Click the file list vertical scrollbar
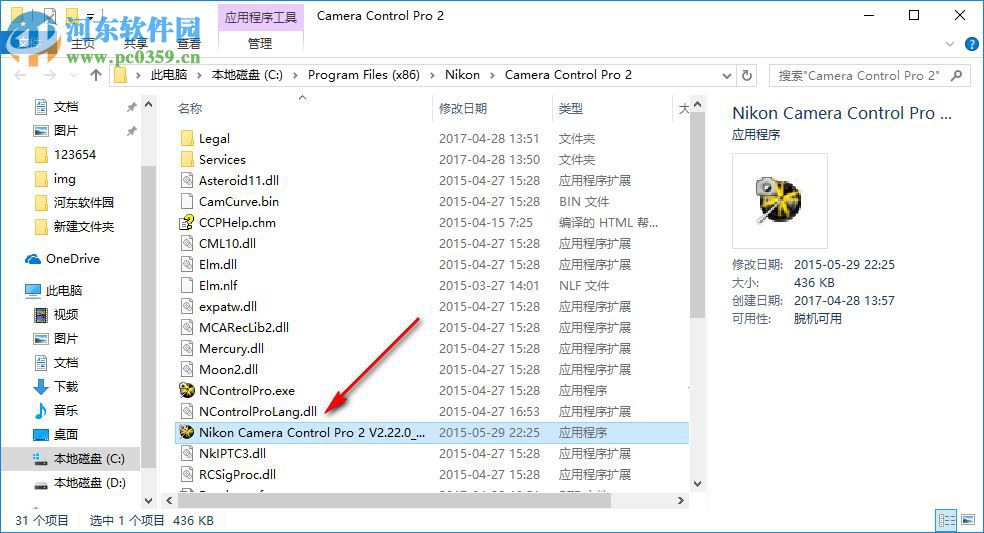The image size is (984, 533). click(x=697, y=213)
